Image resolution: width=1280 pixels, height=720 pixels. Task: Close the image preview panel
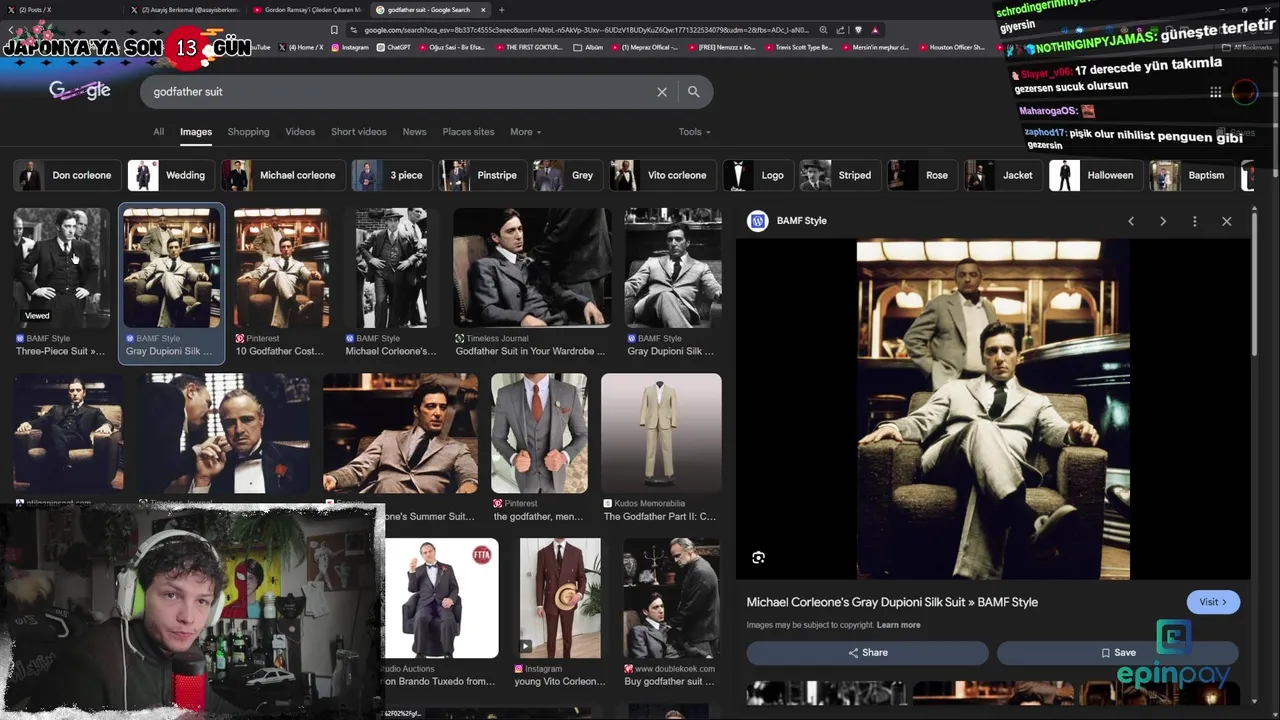(x=1227, y=221)
